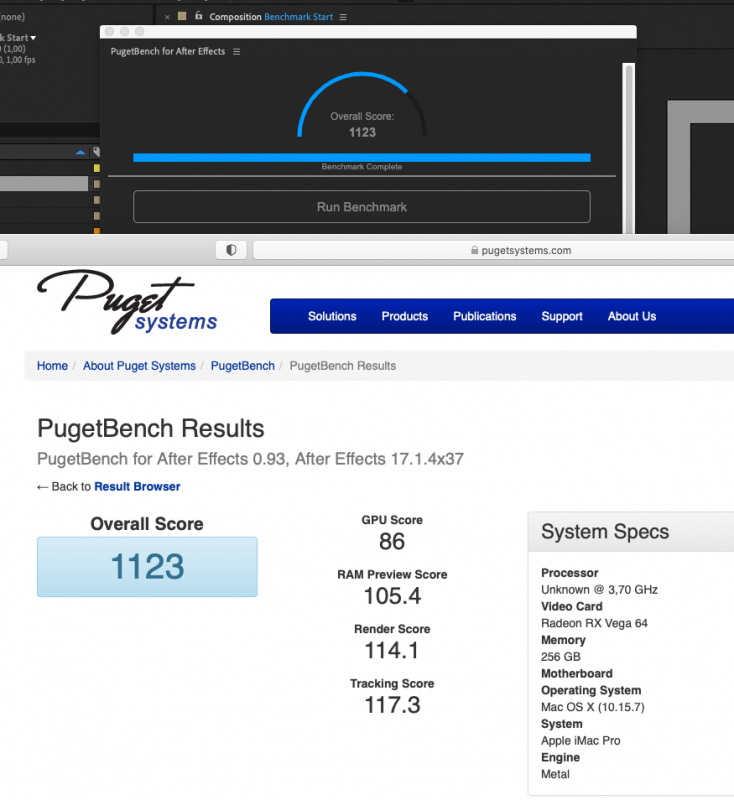Click the OS value 'Mac OS X (10.15.7)'
Viewport: 734px width, 800px height.
[x=593, y=707]
